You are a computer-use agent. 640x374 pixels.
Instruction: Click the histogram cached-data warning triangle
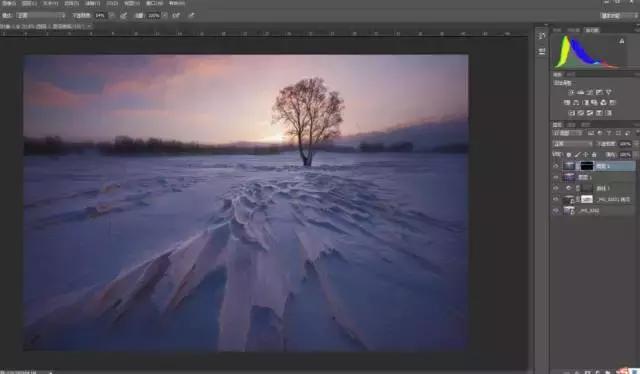622,41
